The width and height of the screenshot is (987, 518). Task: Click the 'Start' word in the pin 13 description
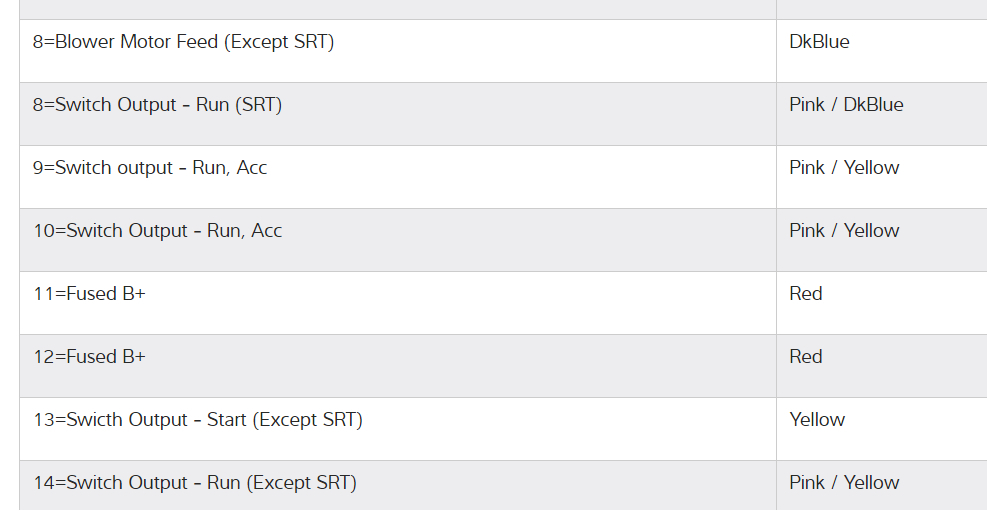227,420
